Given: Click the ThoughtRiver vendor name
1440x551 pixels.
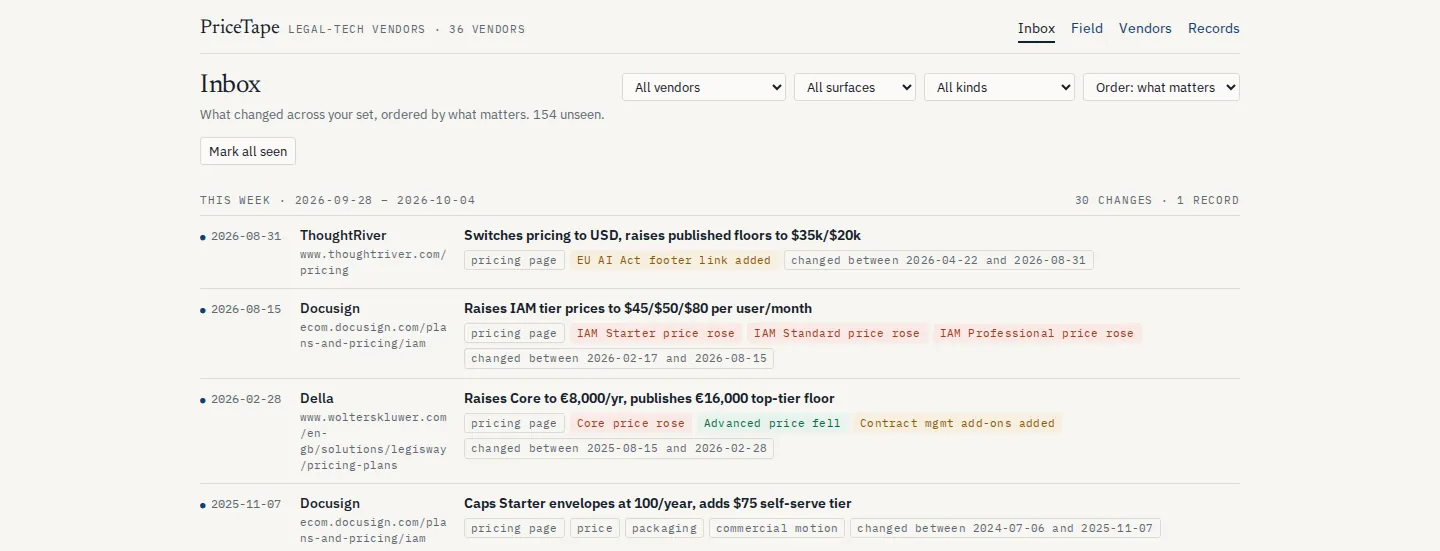Looking at the screenshot, I should click(x=343, y=235).
